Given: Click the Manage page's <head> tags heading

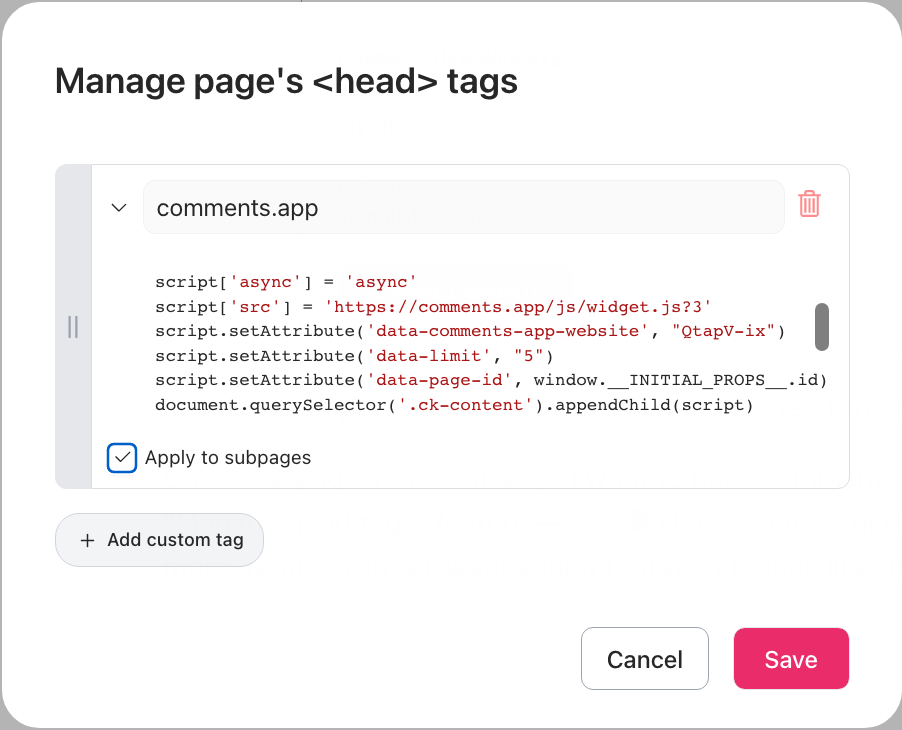Looking at the screenshot, I should [x=286, y=81].
